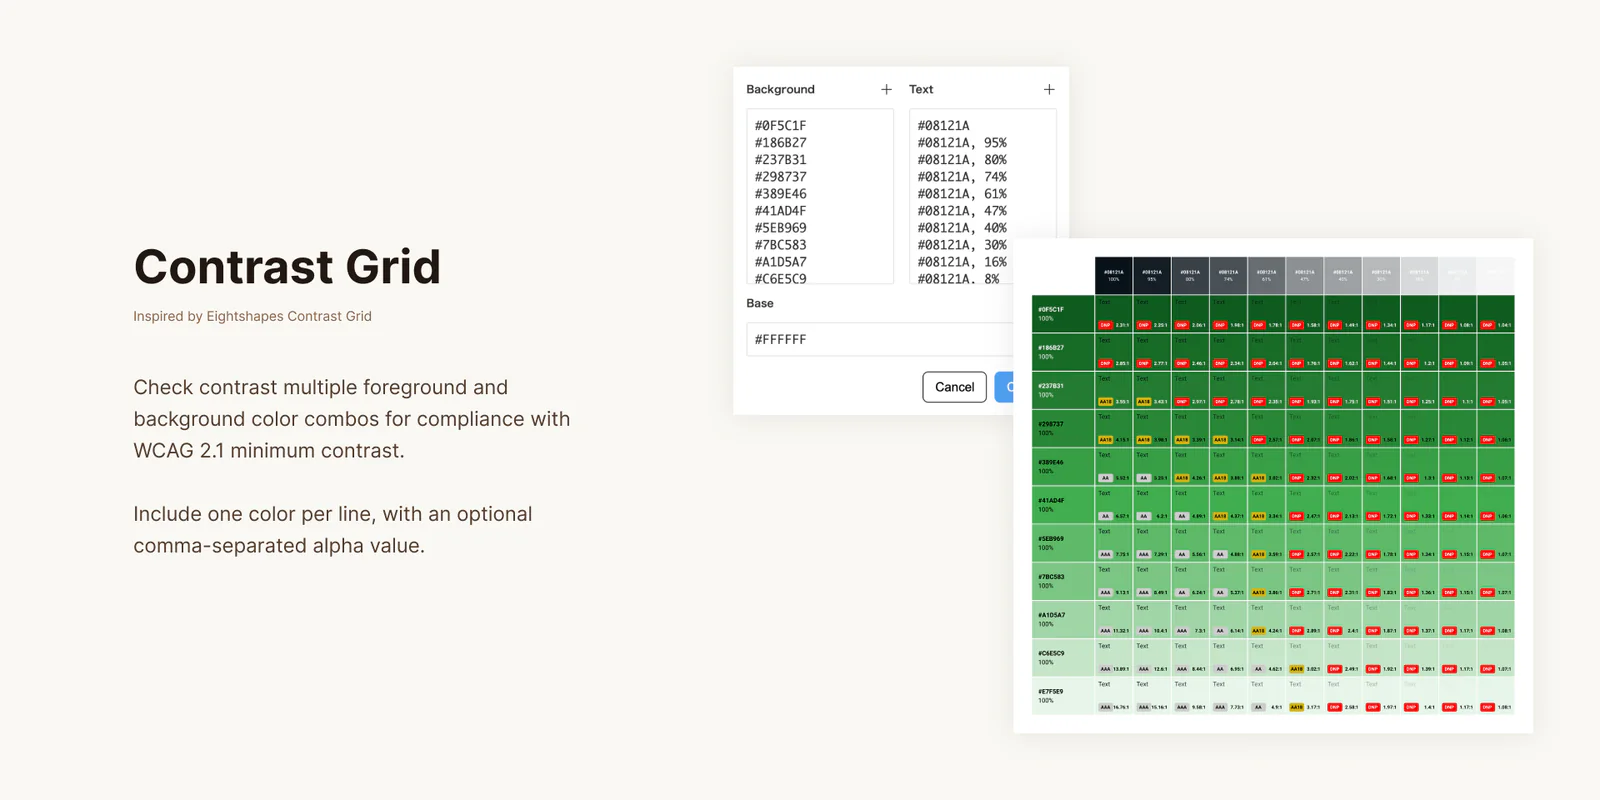Select the #41AD4F line in Background list
Viewport: 1600px width, 800px height.
click(x=781, y=211)
